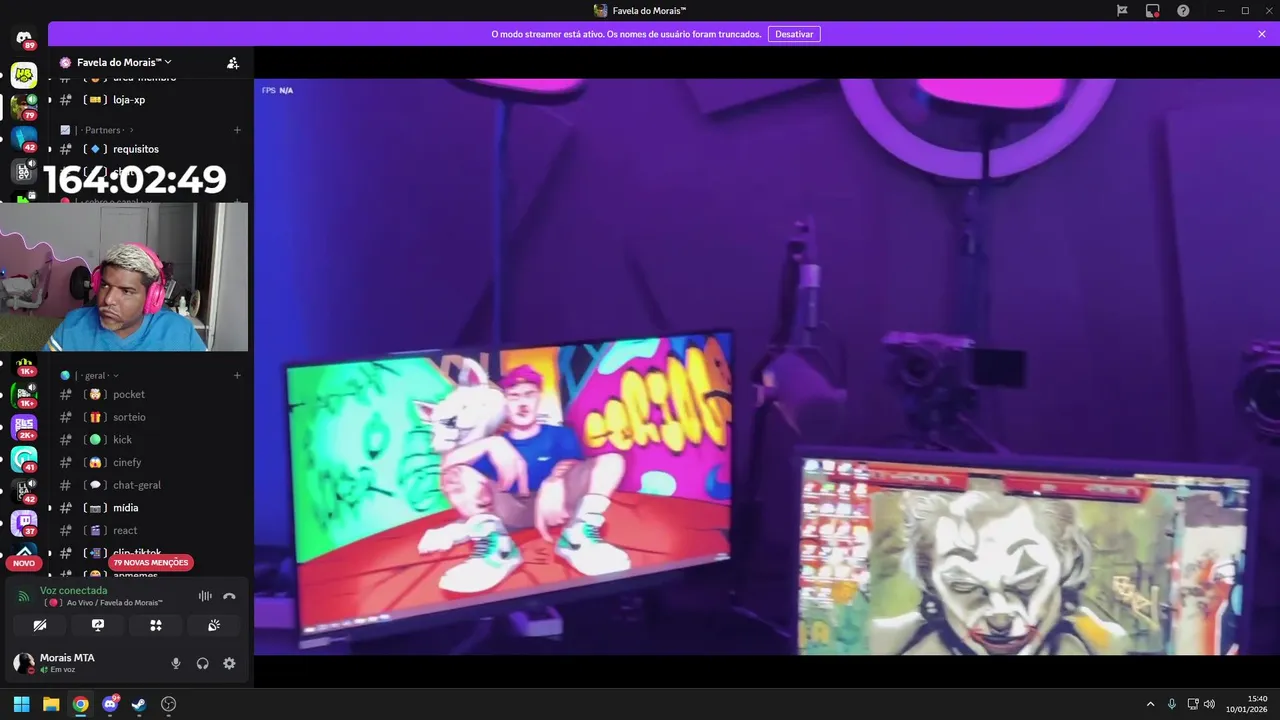Click the Discord taskbar icon

tap(110, 704)
